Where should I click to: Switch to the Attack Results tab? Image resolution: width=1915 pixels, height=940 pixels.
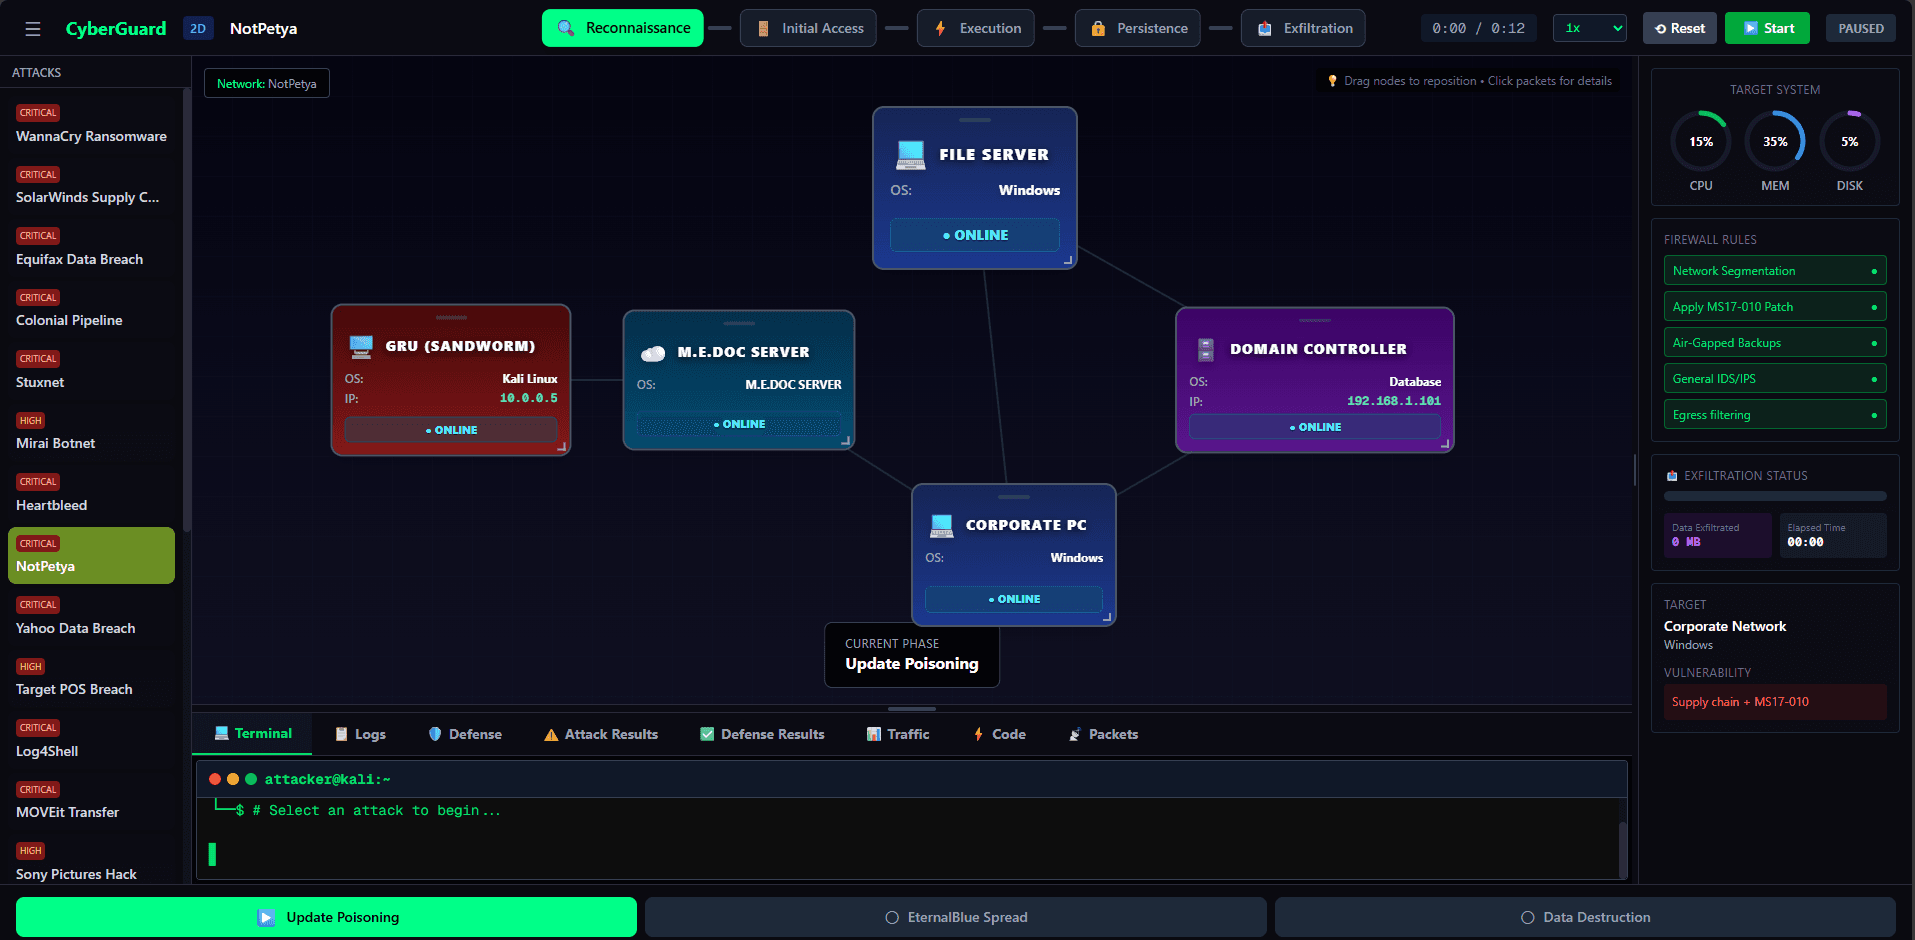pos(601,734)
